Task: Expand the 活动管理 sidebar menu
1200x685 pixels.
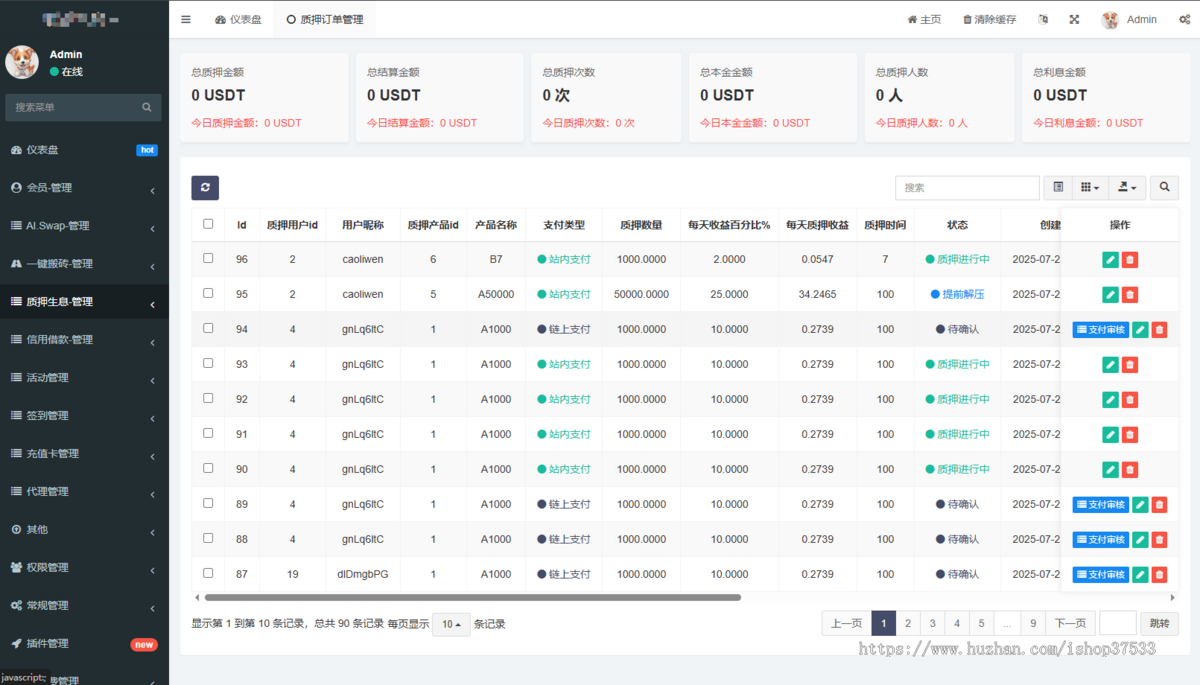Action: (84, 378)
